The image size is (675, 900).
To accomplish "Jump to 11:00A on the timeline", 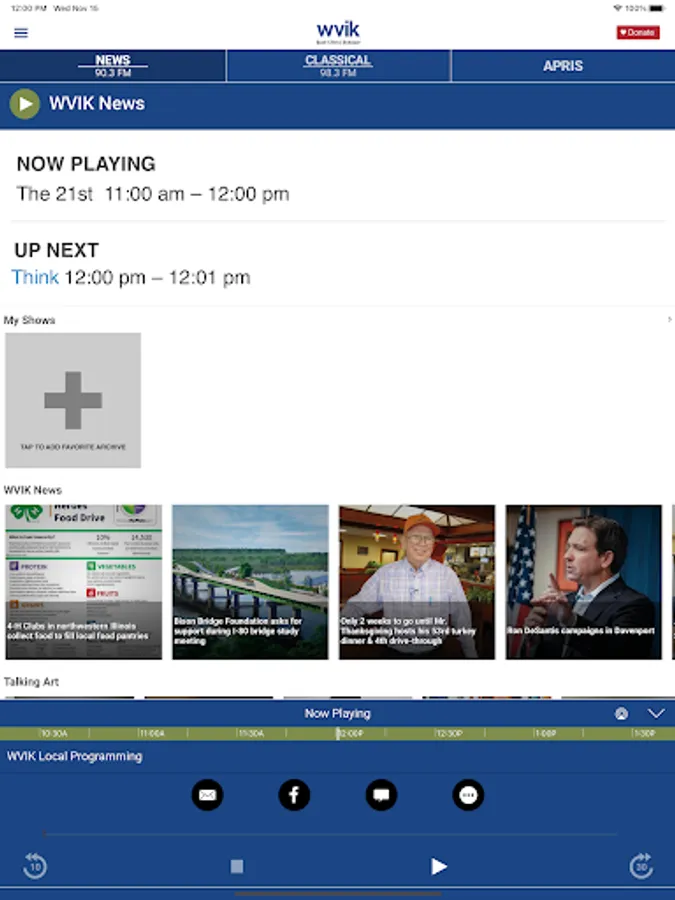I will tap(152, 734).
